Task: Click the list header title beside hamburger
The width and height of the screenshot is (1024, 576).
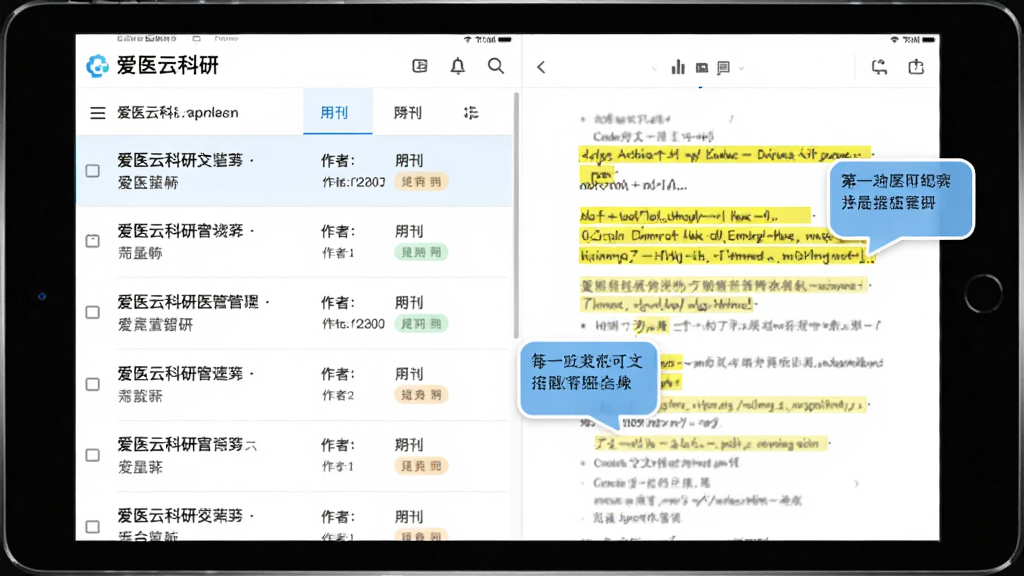Action: coord(178,113)
